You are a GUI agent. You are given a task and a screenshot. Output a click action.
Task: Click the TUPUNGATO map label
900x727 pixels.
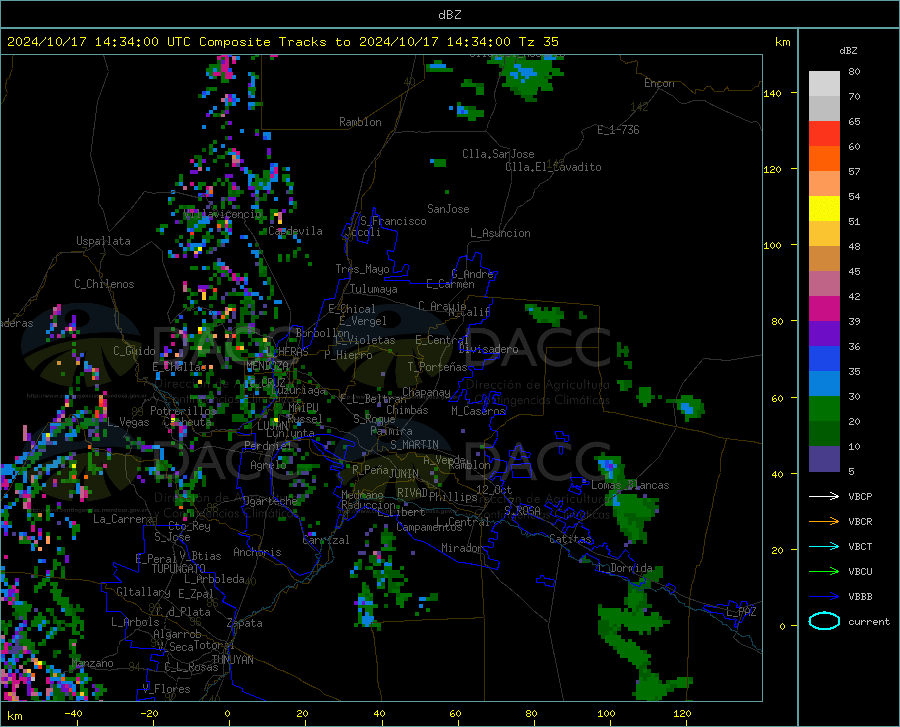click(179, 569)
